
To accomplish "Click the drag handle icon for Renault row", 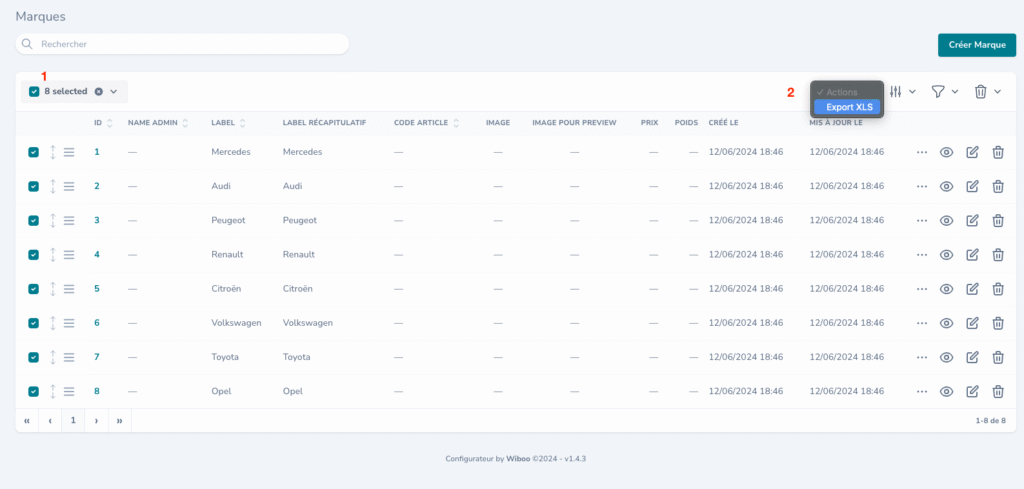I will [69, 254].
